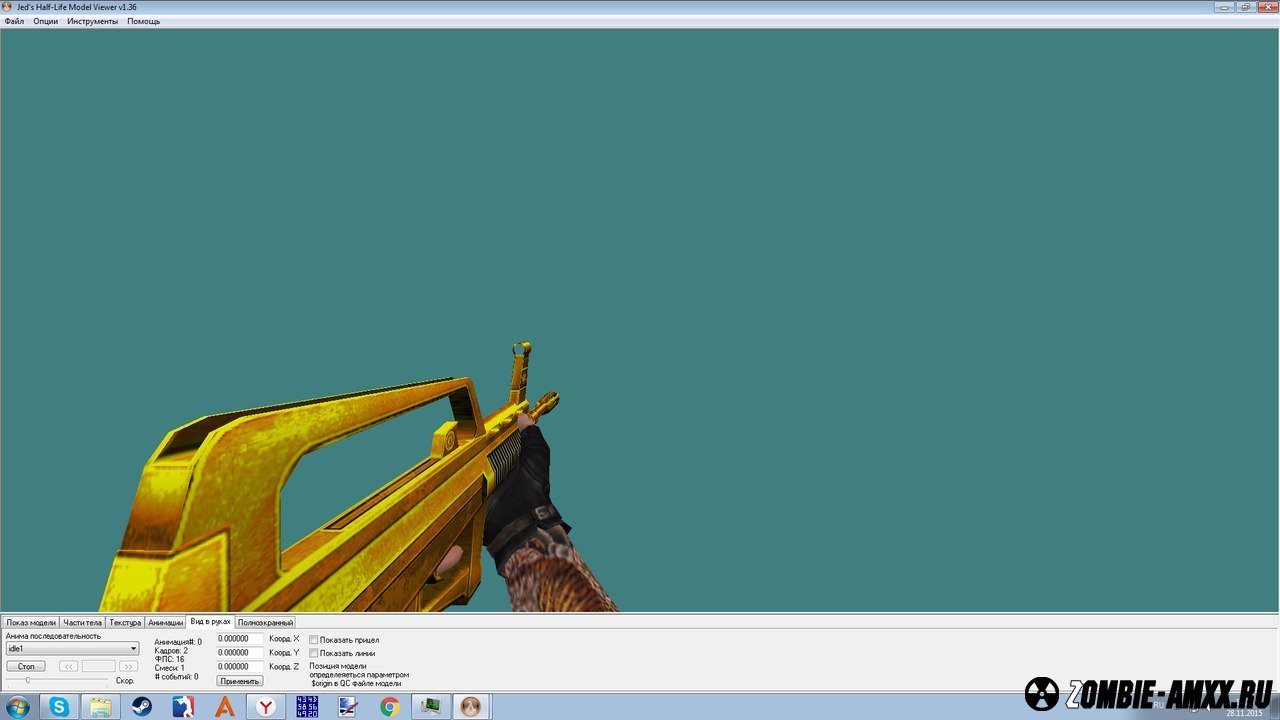
Task: Open Yandex Browser from the taskbar
Action: (266, 707)
